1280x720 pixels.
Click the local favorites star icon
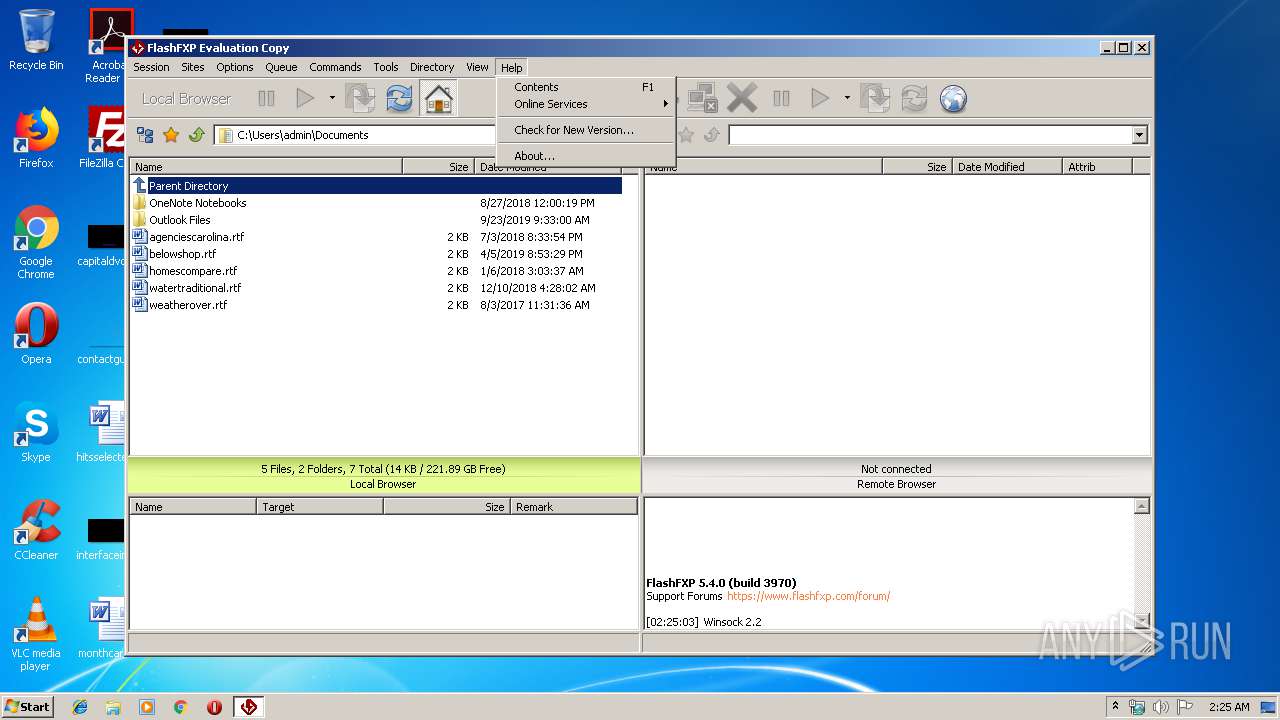pos(171,135)
